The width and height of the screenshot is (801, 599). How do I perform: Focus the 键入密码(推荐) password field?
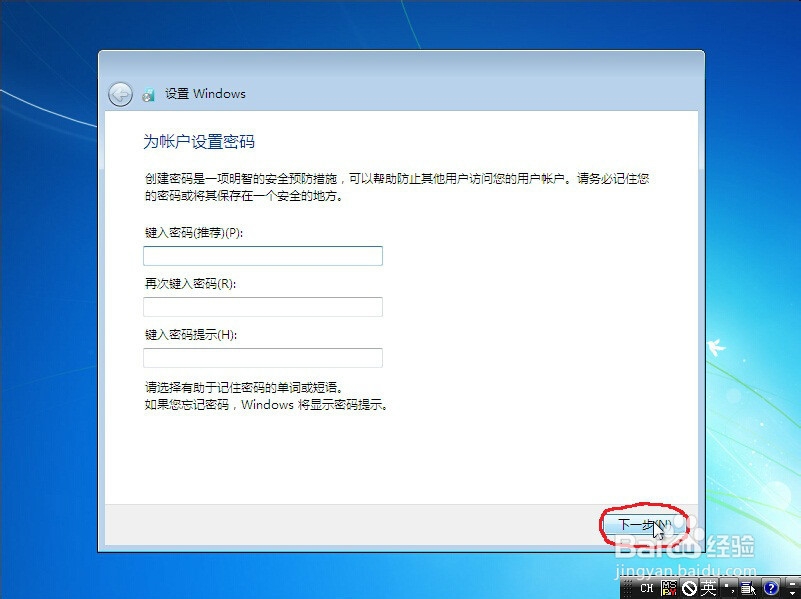[x=263, y=256]
